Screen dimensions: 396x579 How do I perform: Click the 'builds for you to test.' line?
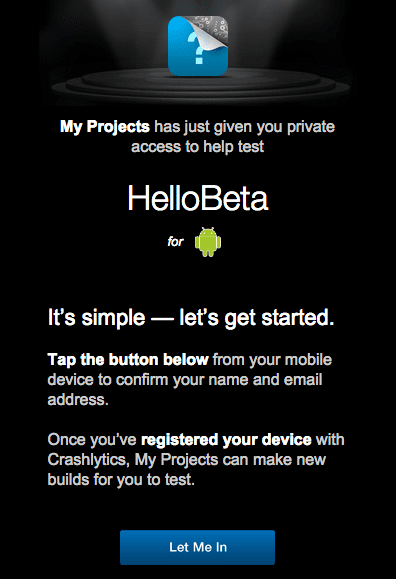coord(121,480)
